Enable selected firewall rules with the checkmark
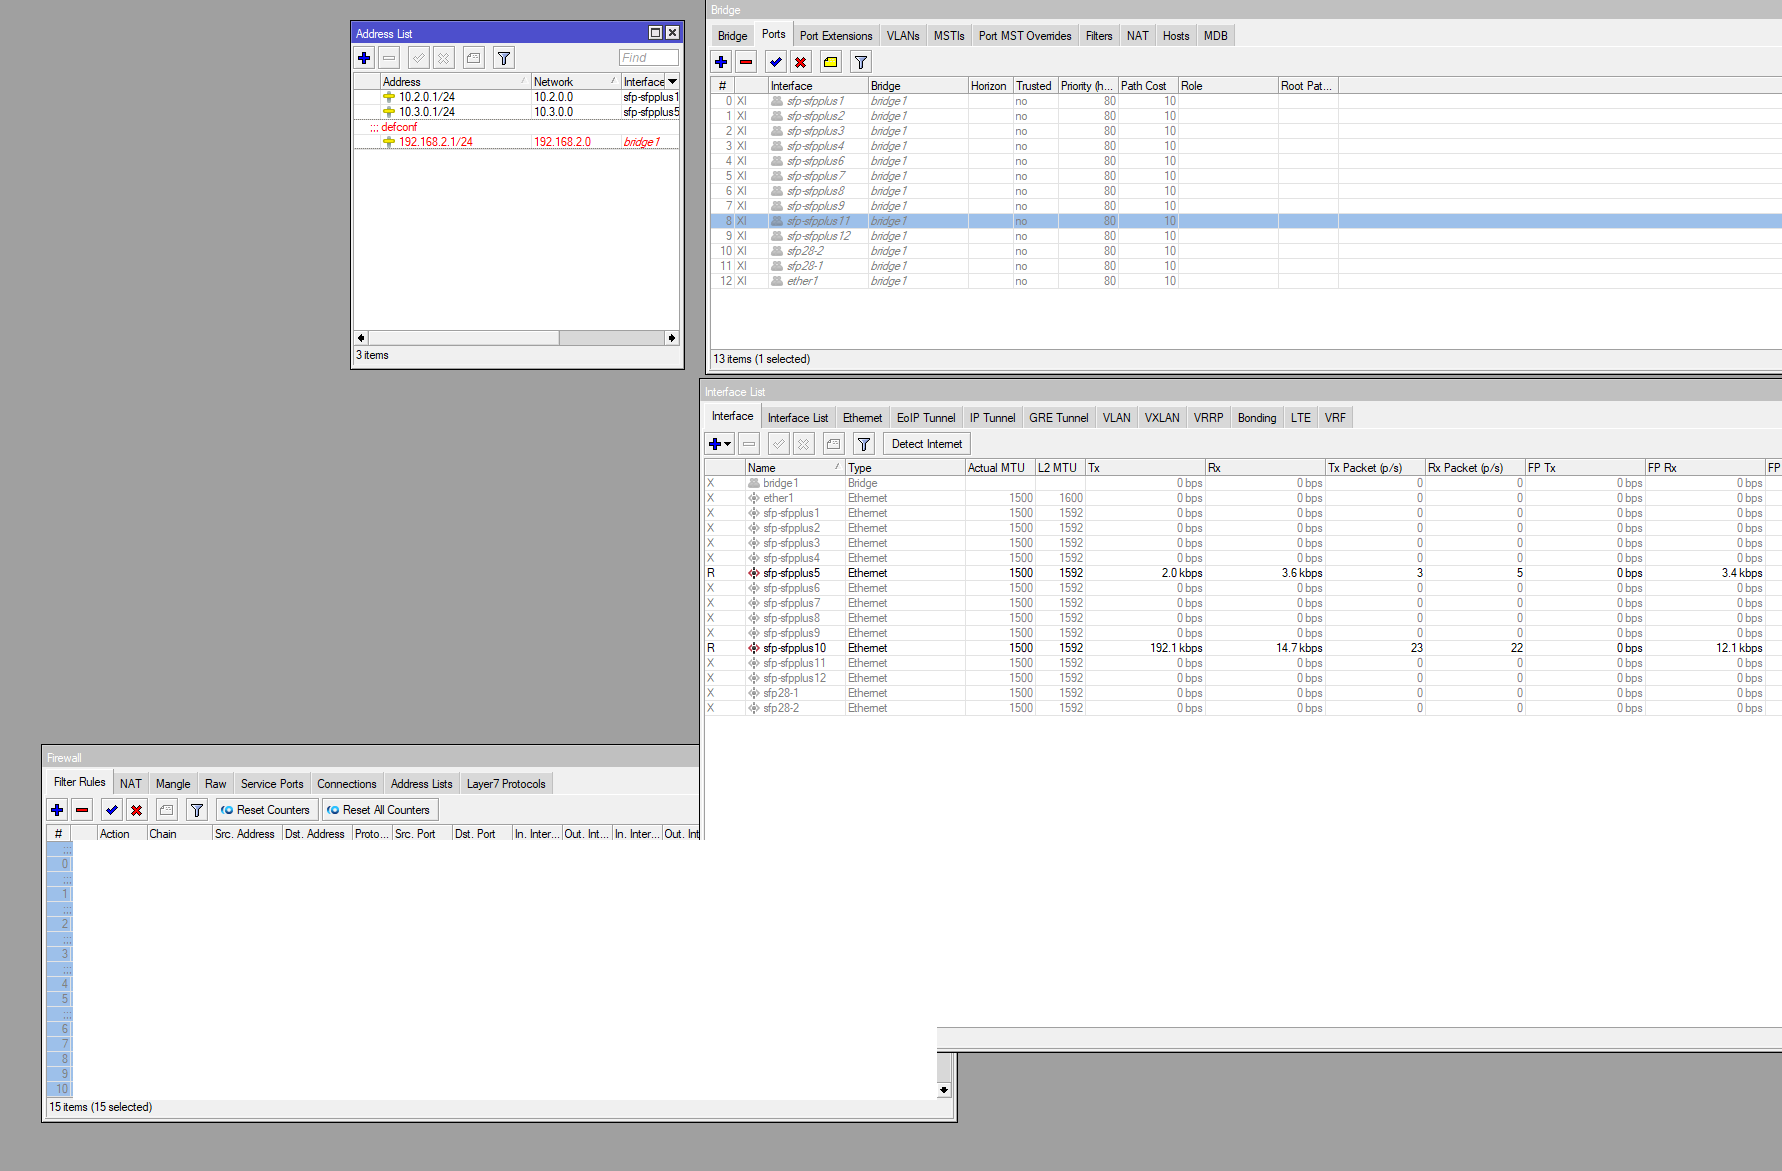Screen dimensions: 1782x1171 click(112, 810)
